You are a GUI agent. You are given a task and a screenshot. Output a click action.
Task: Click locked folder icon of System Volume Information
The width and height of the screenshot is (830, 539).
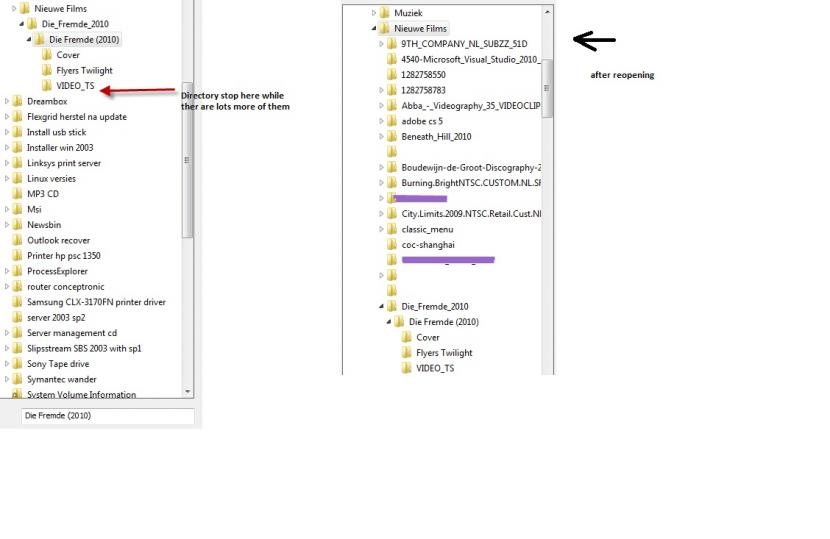(17, 394)
